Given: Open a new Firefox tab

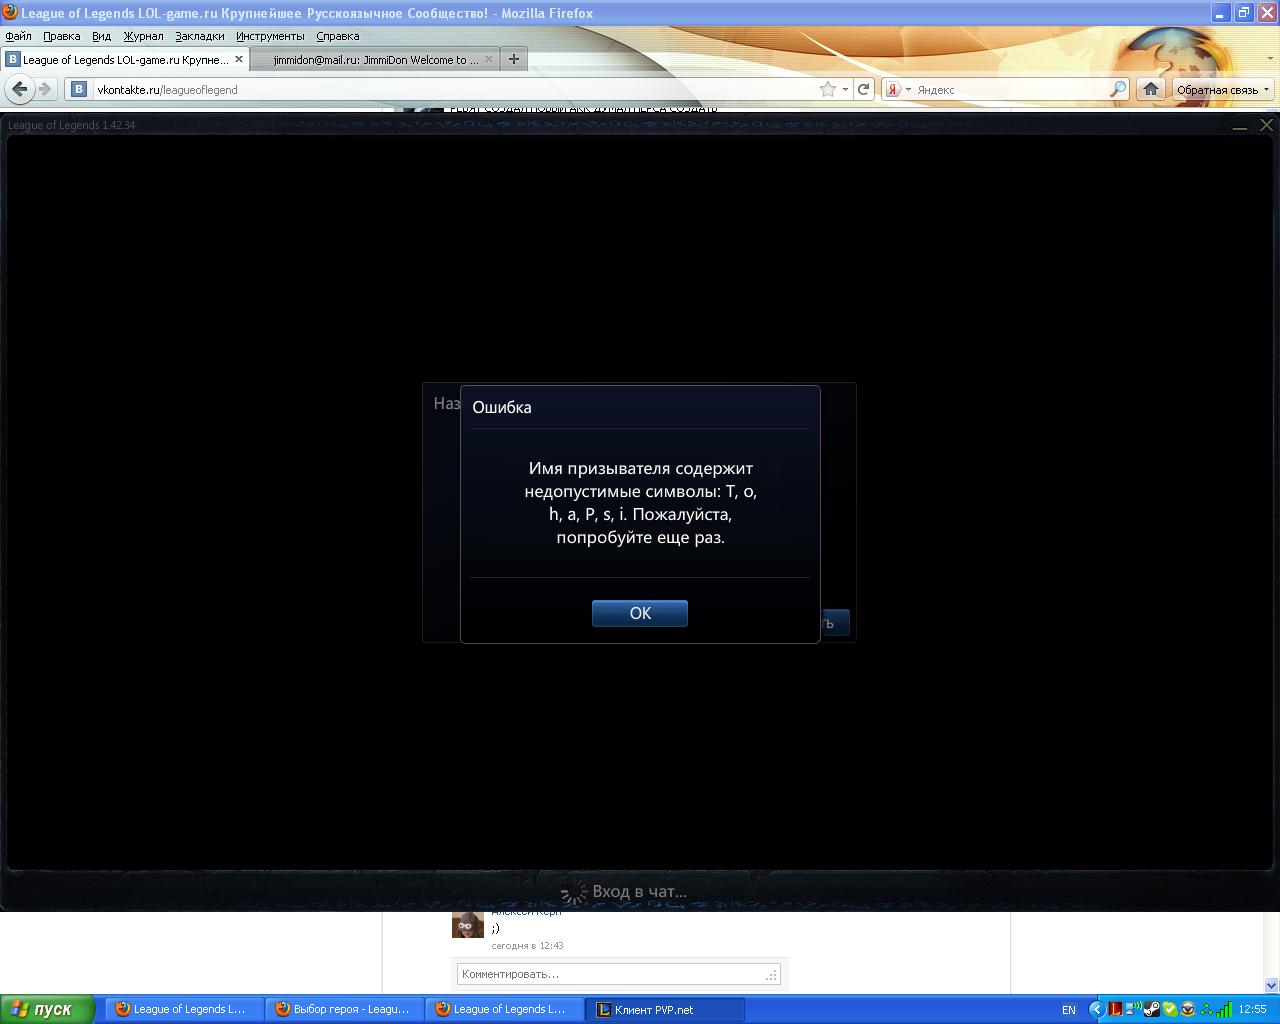Looking at the screenshot, I should coord(514,59).
